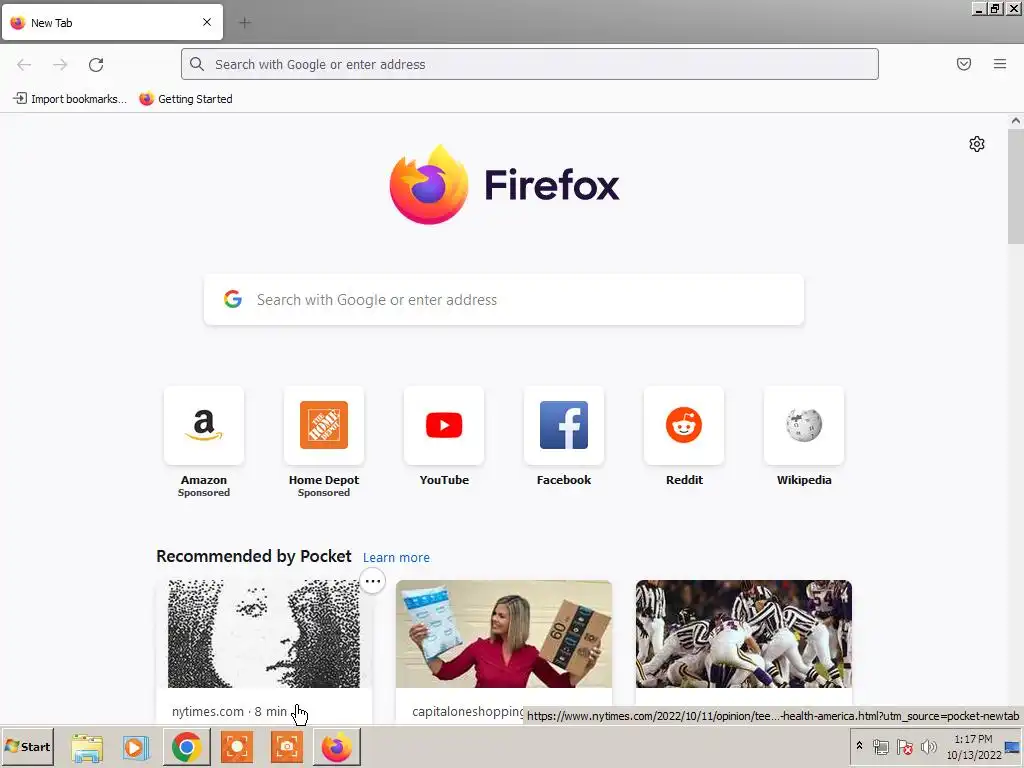This screenshot has width=1024, height=768.
Task: Click the Forward navigation arrow
Action: pyautogui.click(x=60, y=65)
